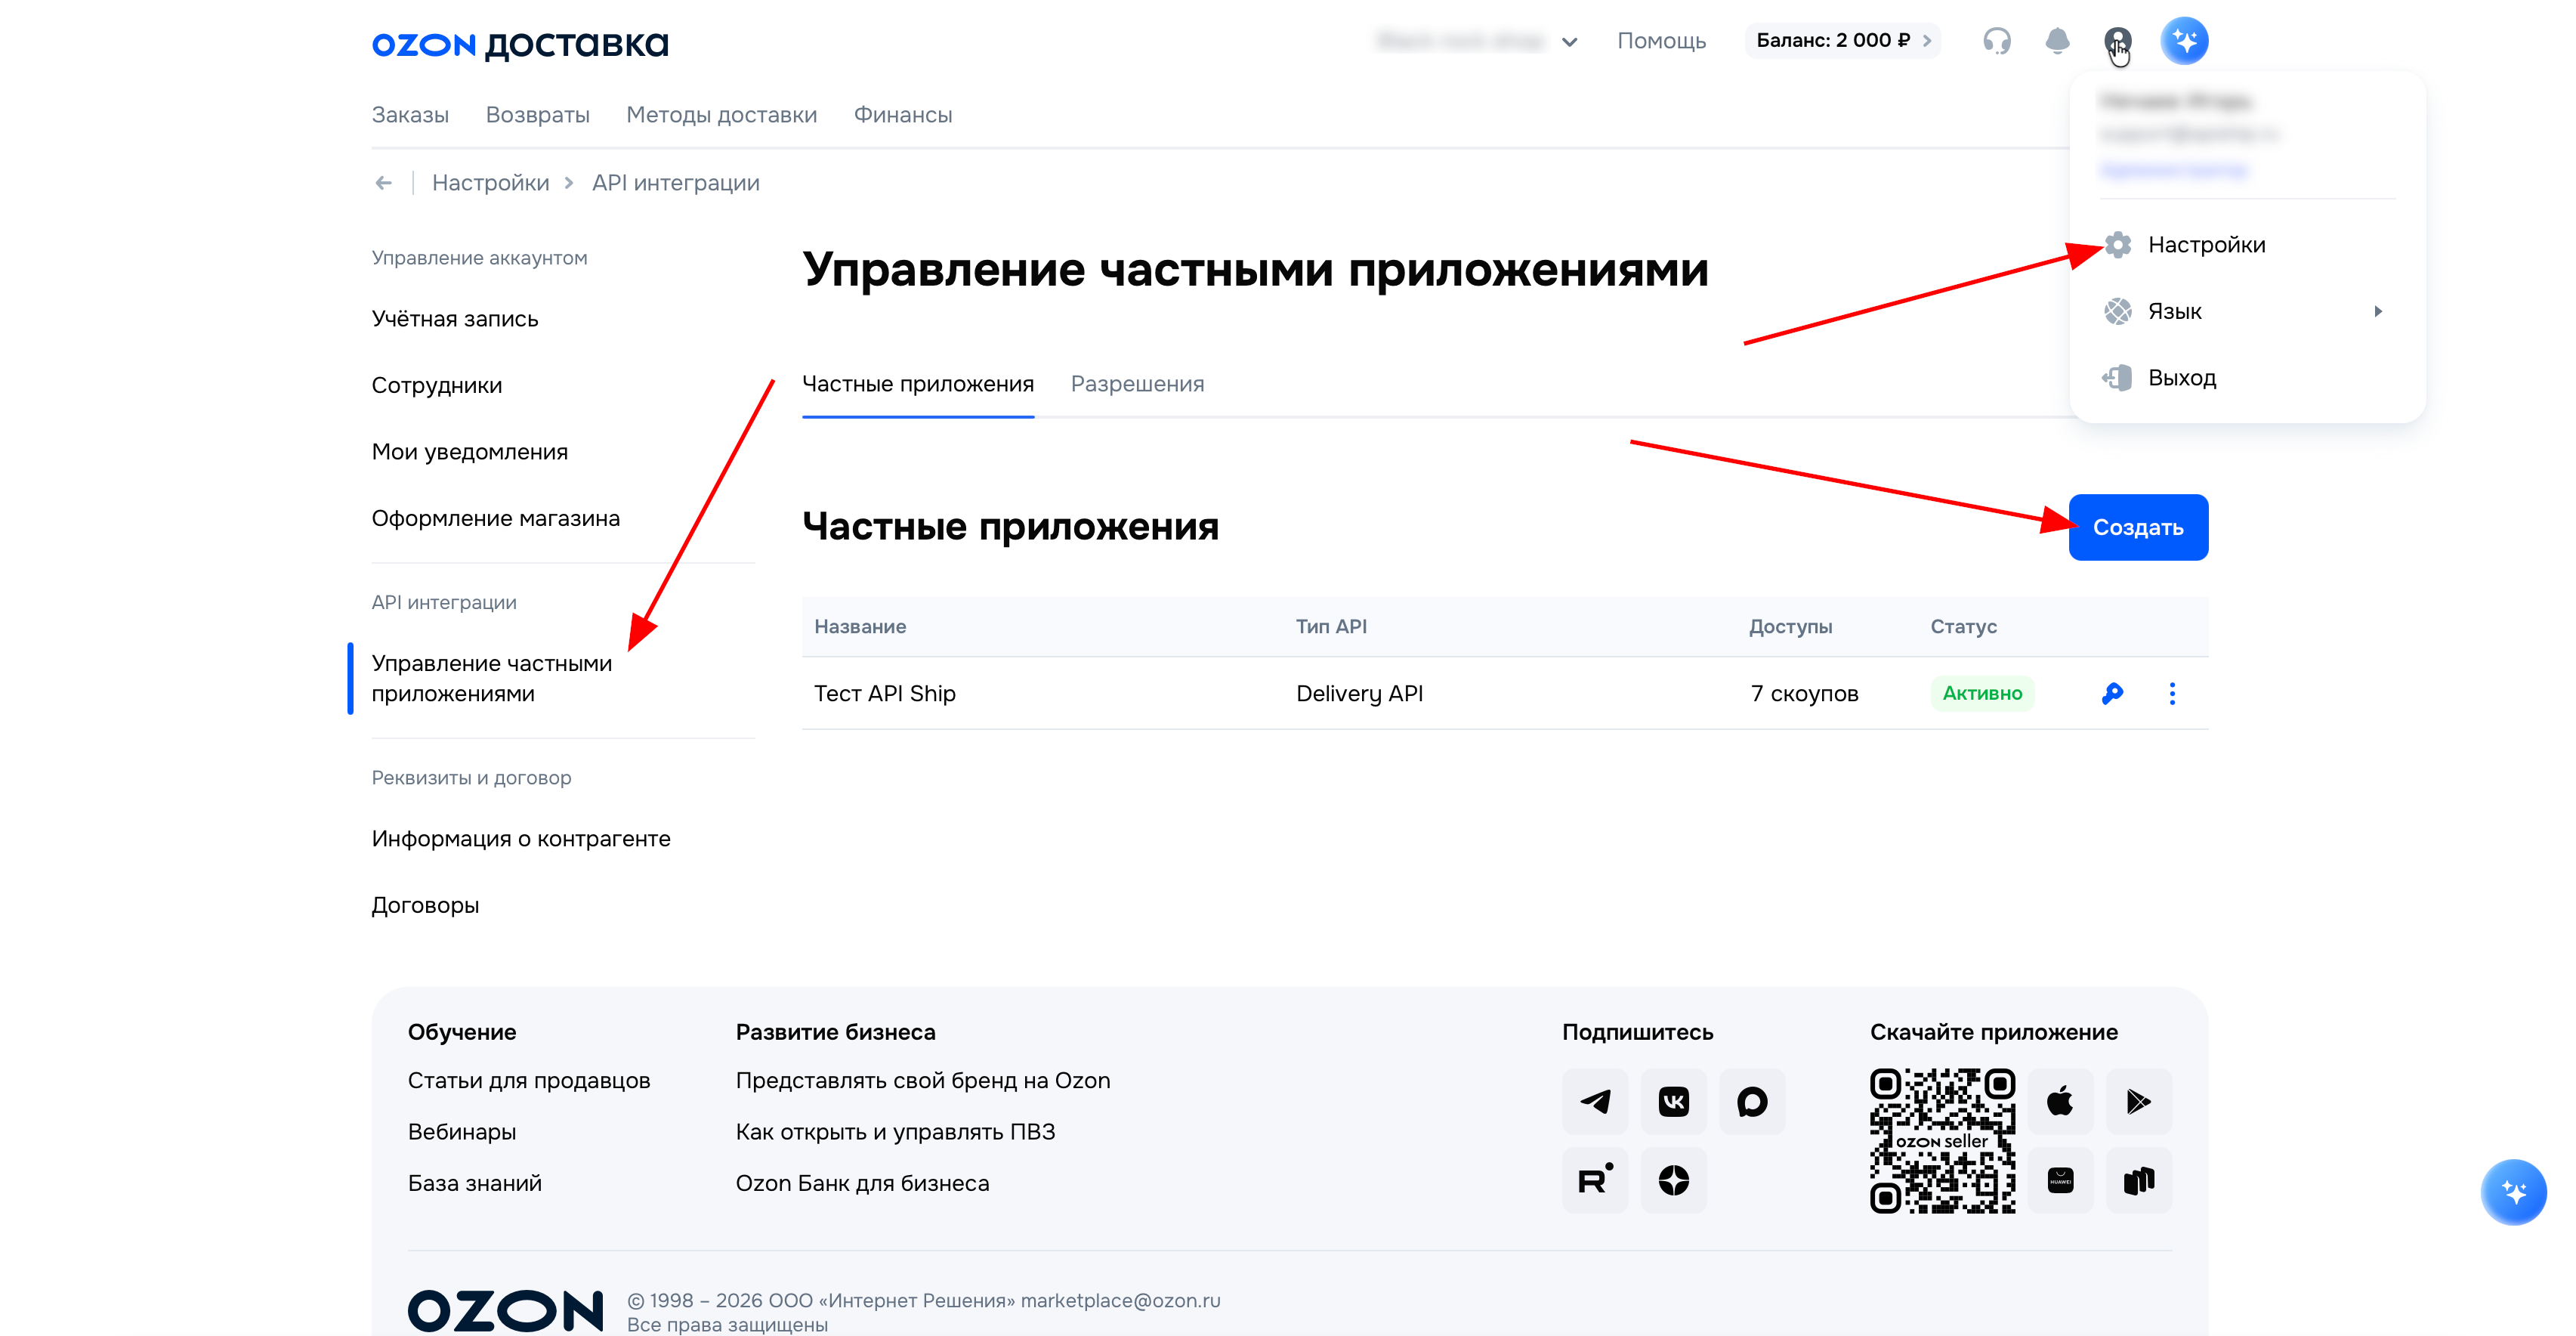Screen dimensions: 2576x1336
Task: Open the Telegram channel icon
Action: point(1595,1101)
